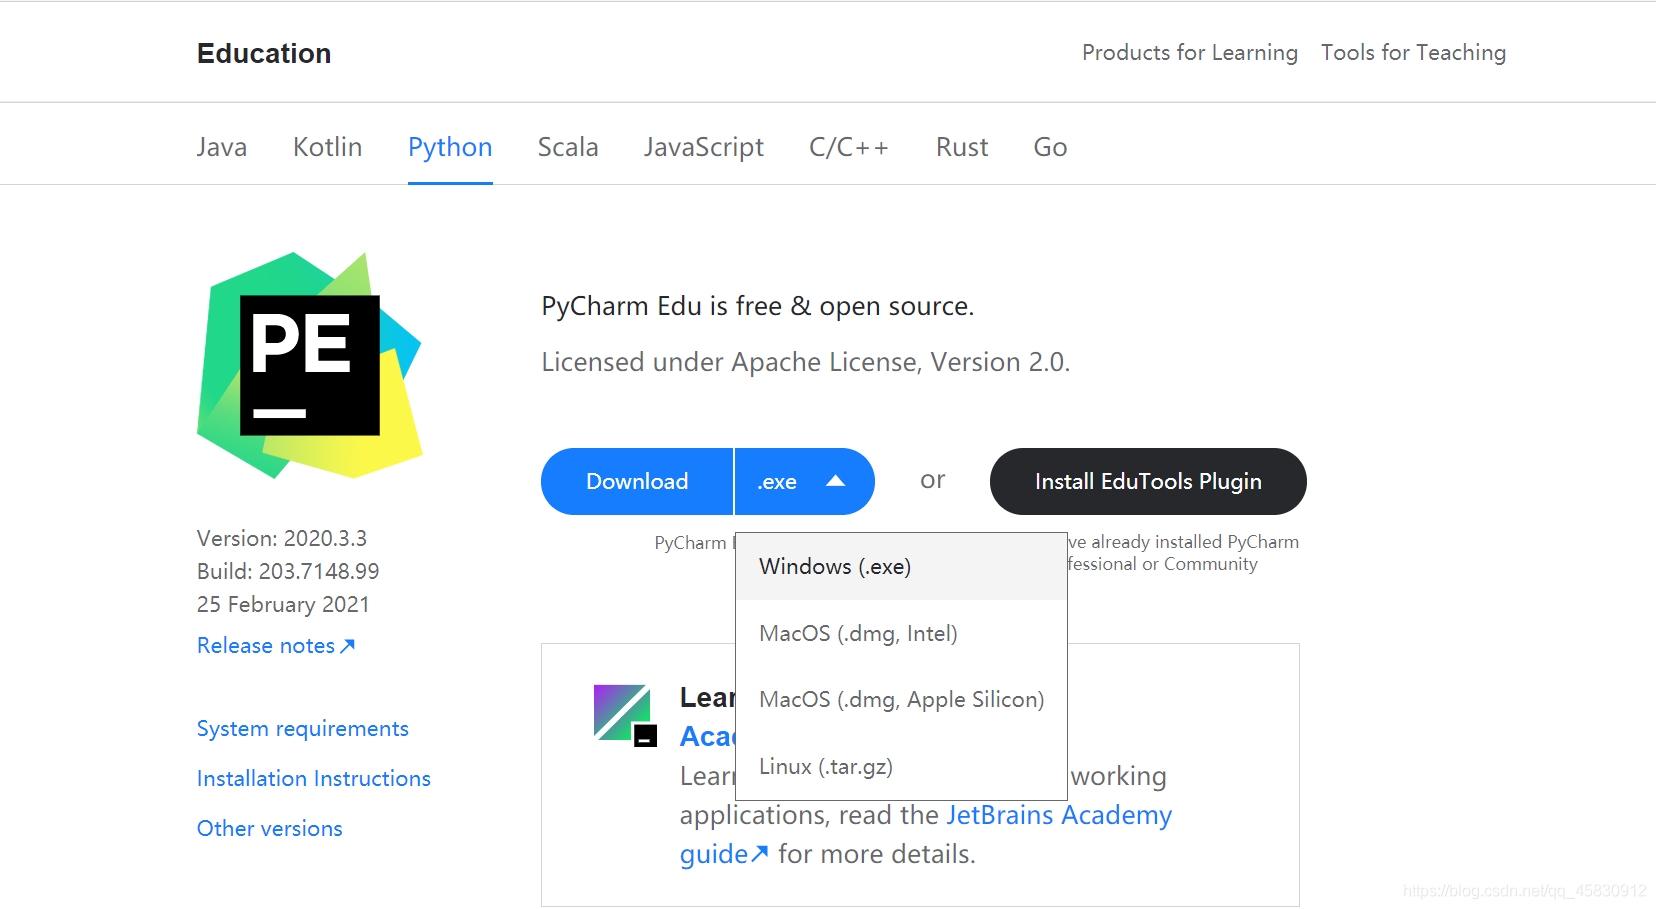Switch to the JavaScript tab
The image size is (1656, 909).
[704, 147]
